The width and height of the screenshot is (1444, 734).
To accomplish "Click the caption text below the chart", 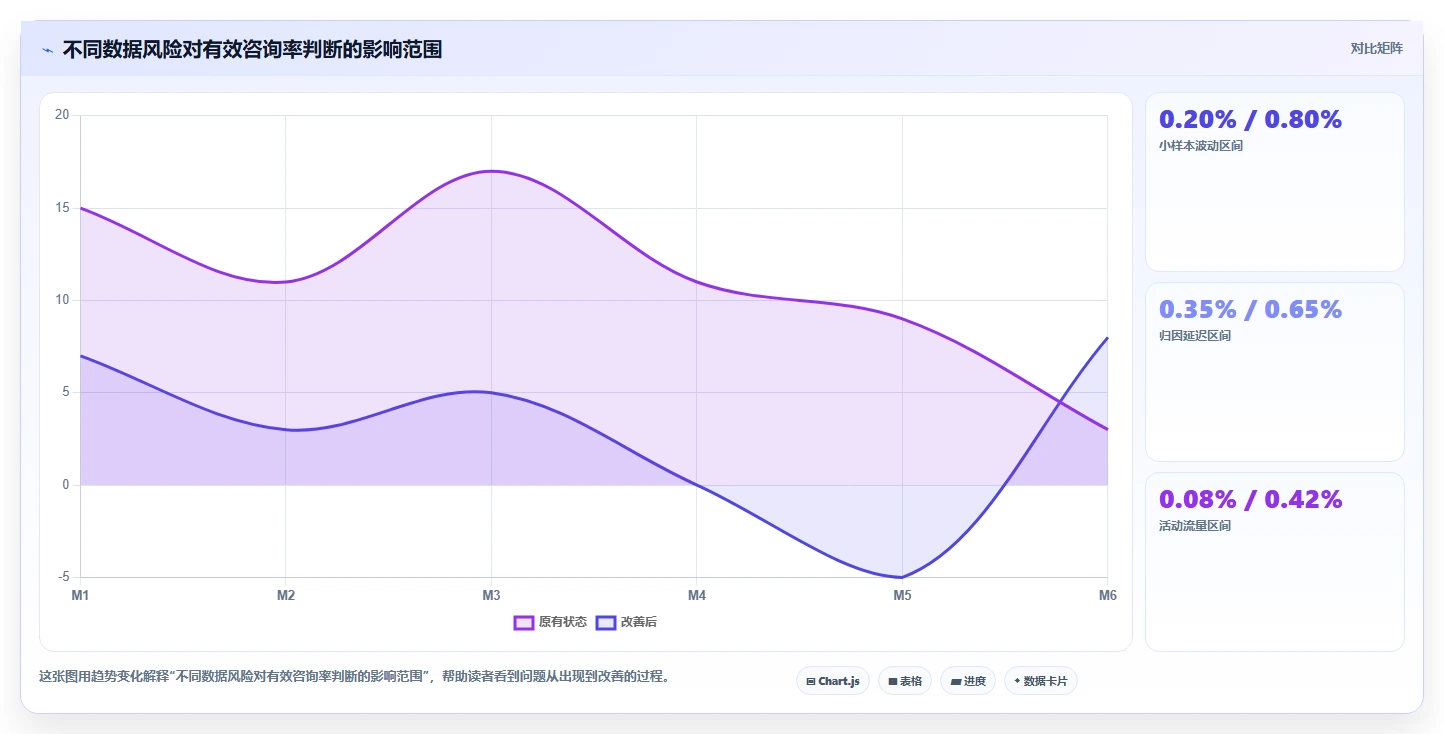I will [x=354, y=677].
